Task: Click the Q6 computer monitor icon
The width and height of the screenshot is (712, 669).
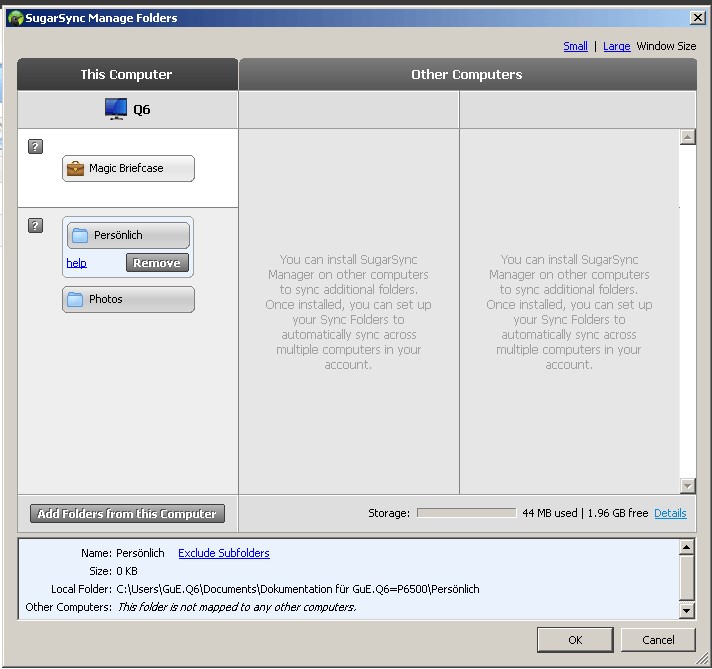Action: pyautogui.click(x=116, y=109)
